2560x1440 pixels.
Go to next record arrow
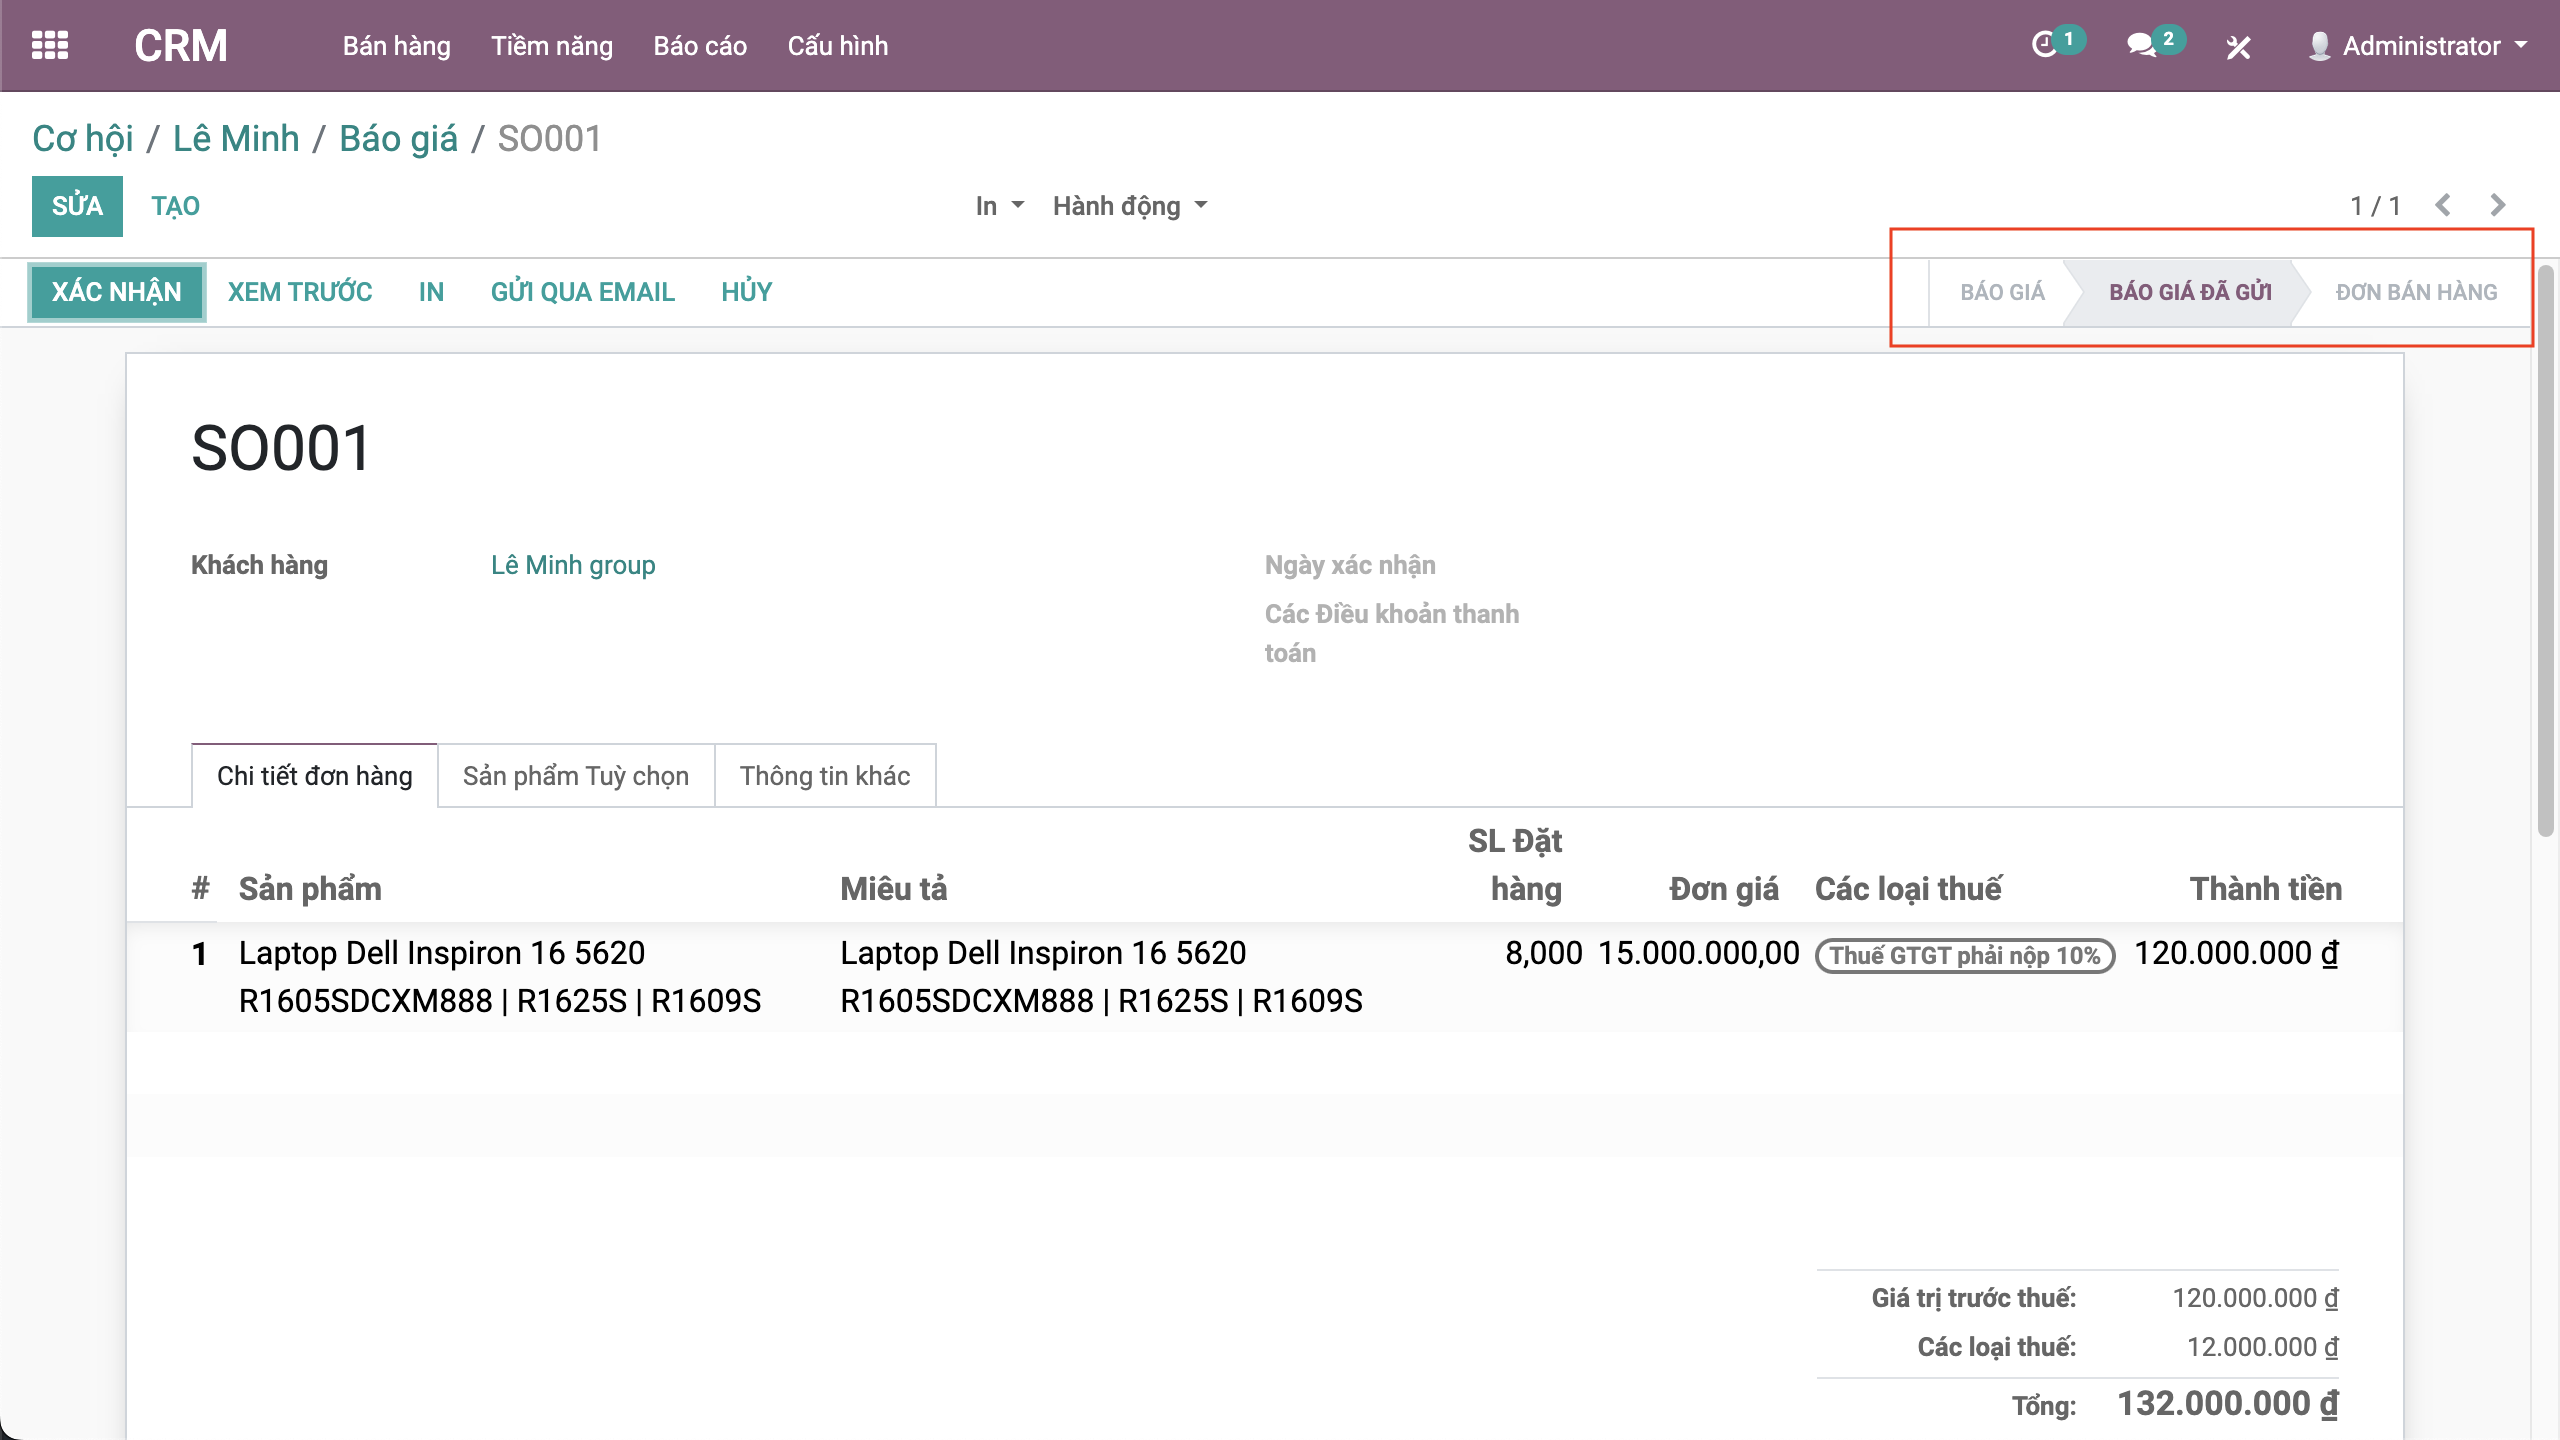[x=2497, y=205]
